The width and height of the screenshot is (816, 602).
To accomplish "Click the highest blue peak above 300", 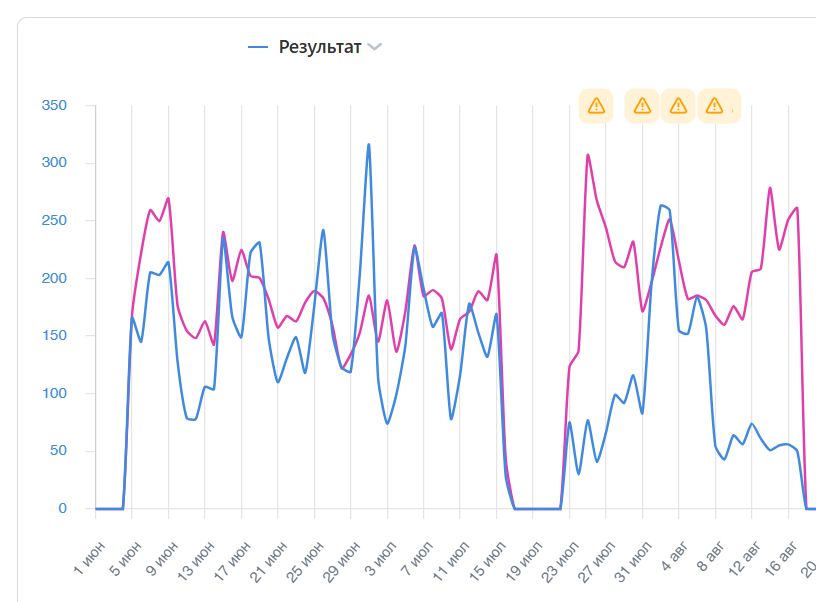I will point(368,145).
